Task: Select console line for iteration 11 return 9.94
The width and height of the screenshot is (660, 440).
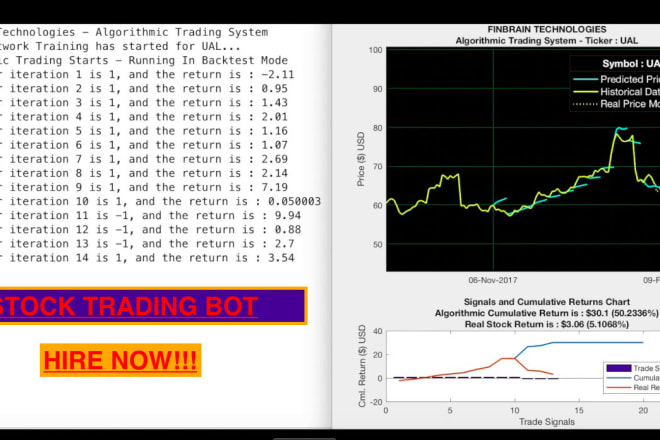Action: point(151,216)
